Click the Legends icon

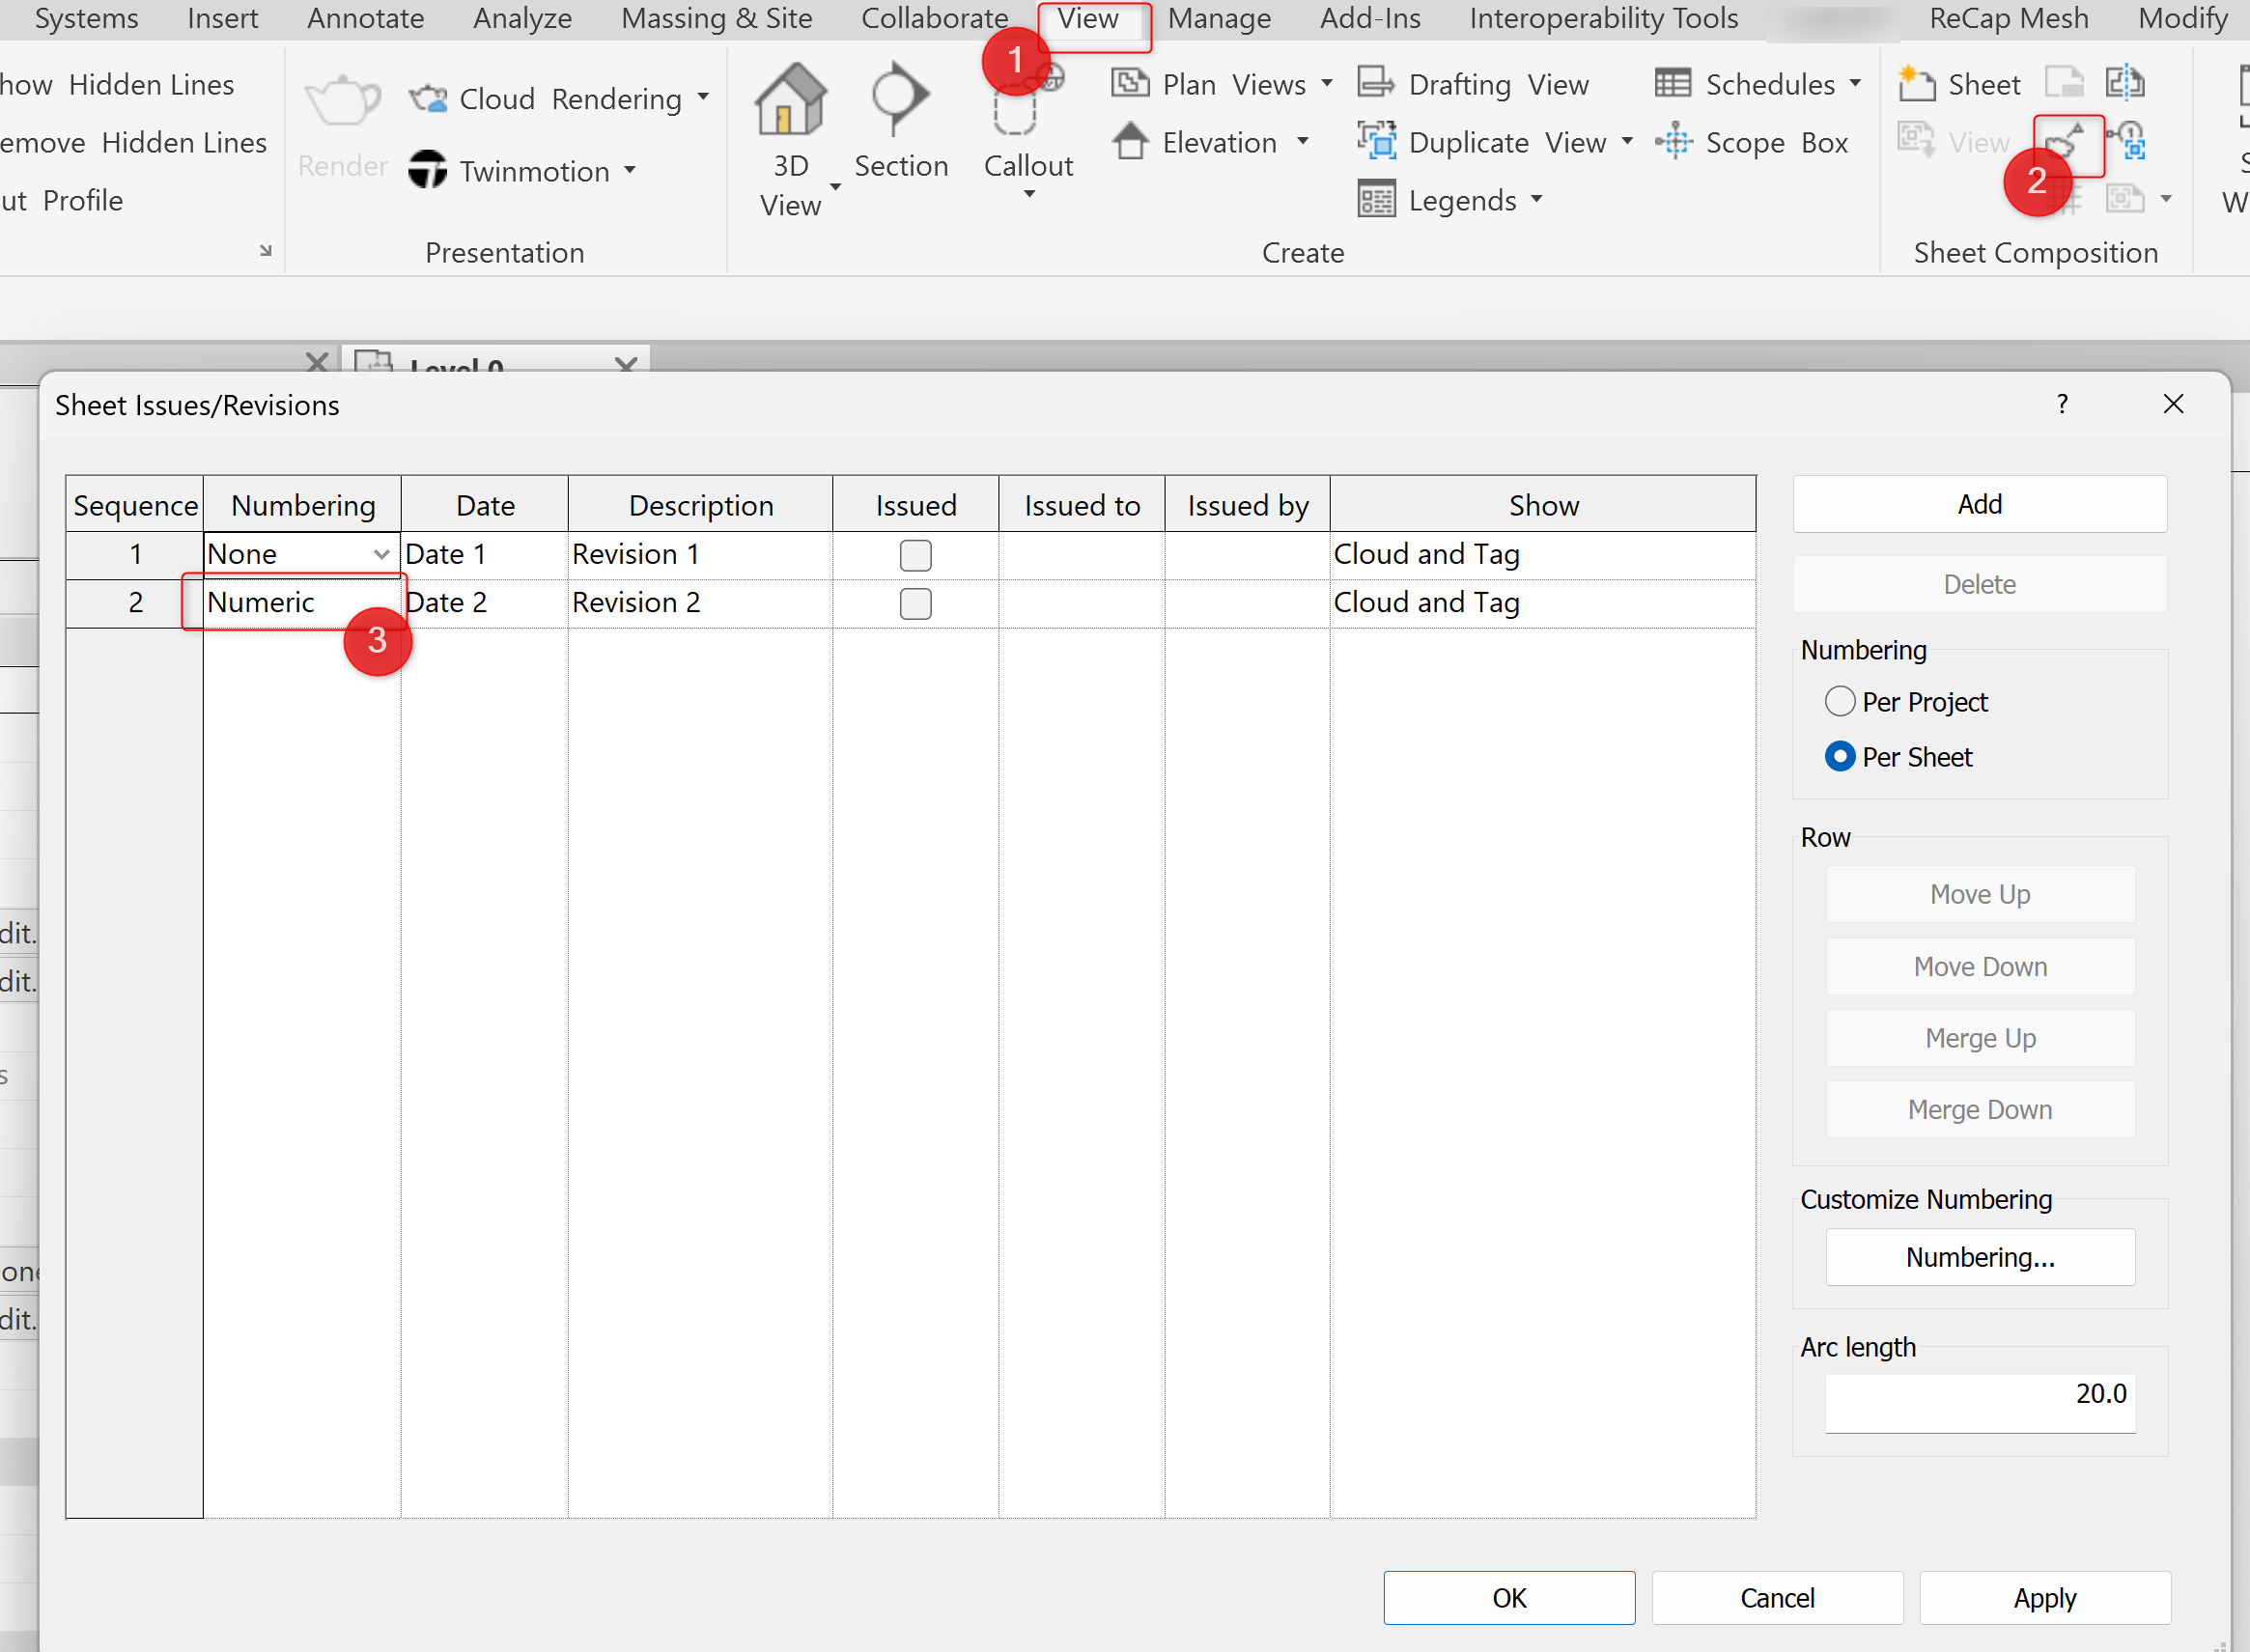pyautogui.click(x=1376, y=199)
